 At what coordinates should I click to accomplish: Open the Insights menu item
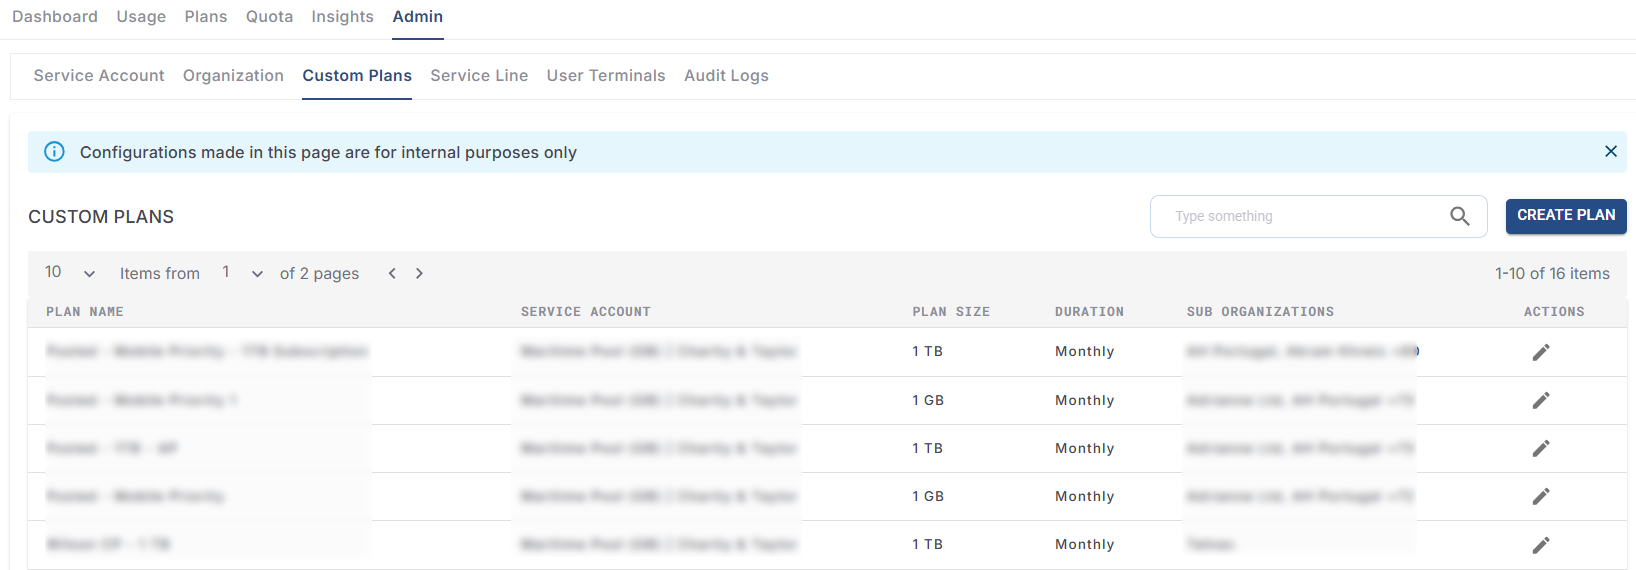pos(342,17)
